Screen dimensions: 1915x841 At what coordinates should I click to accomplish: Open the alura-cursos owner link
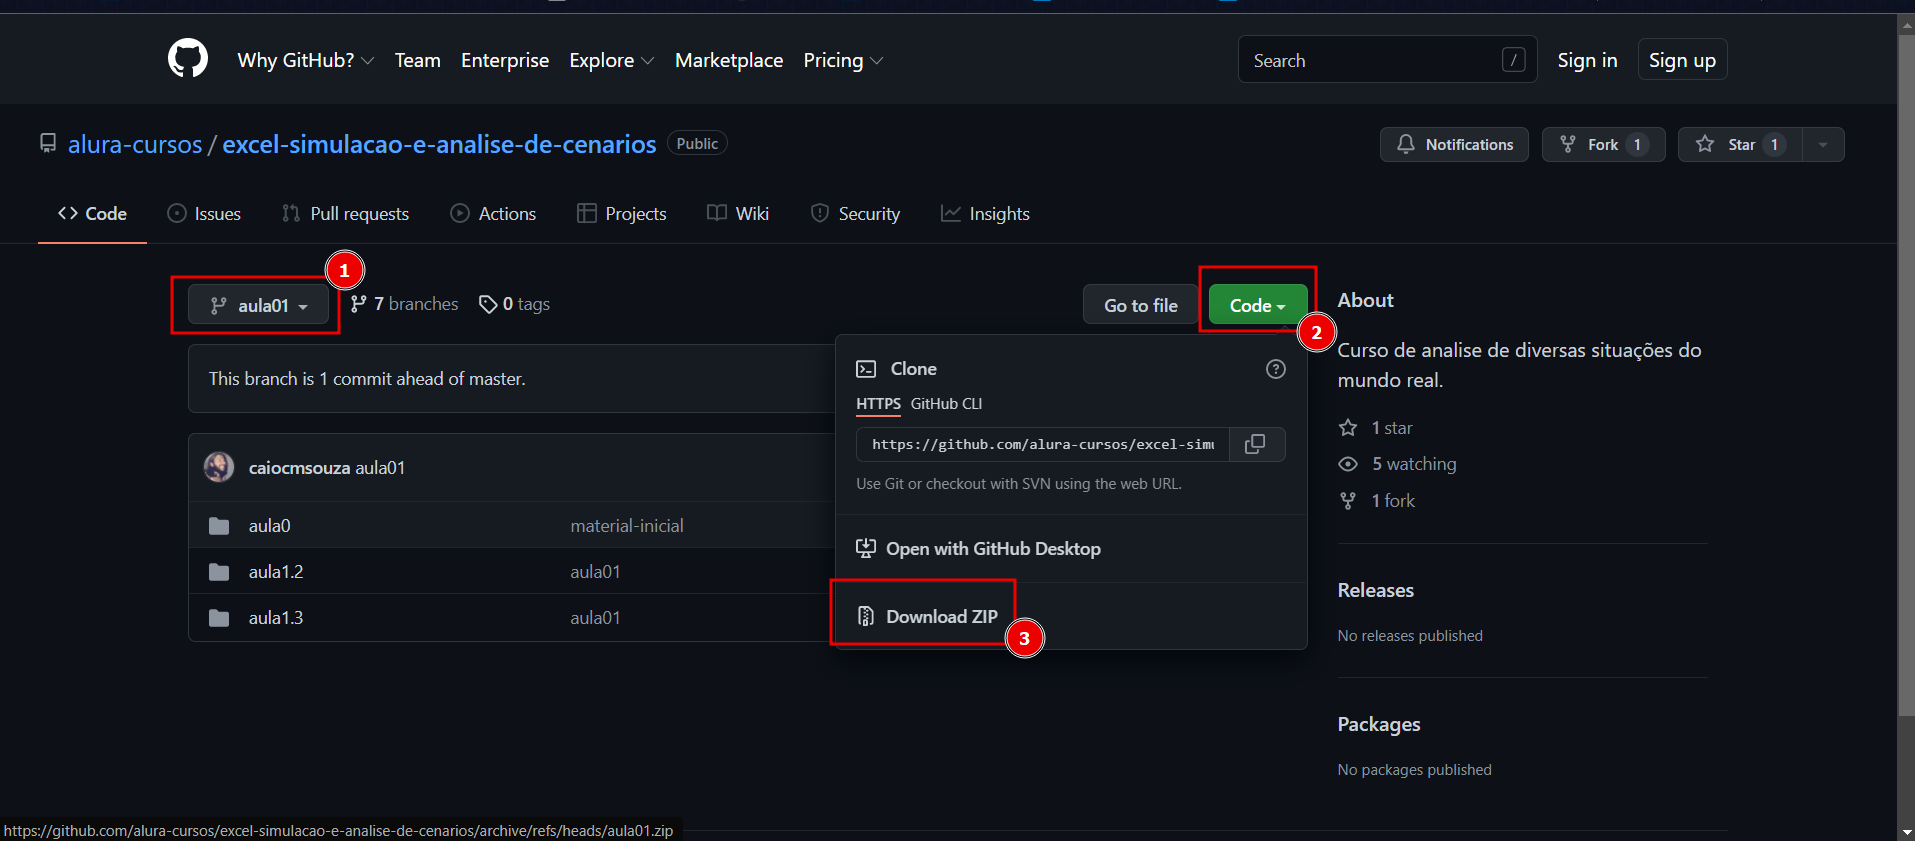pyautogui.click(x=135, y=144)
